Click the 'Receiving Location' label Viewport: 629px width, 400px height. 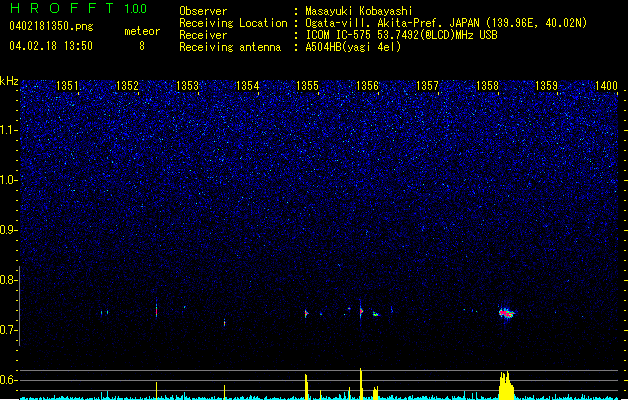233,23
